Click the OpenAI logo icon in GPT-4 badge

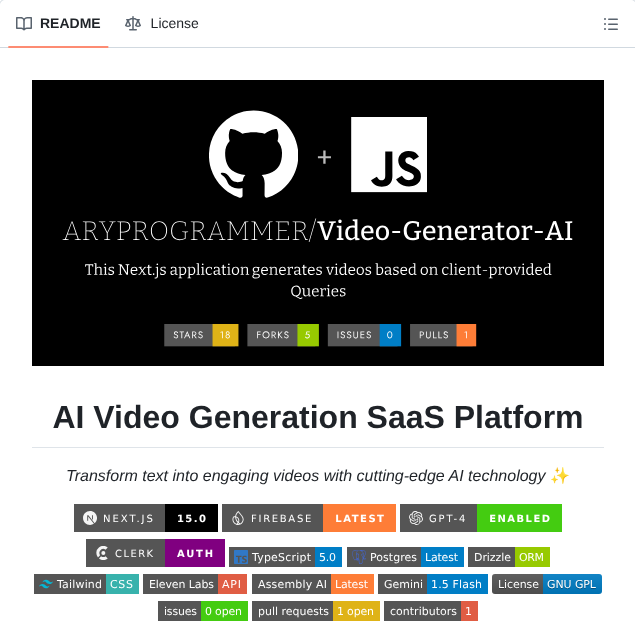416,518
